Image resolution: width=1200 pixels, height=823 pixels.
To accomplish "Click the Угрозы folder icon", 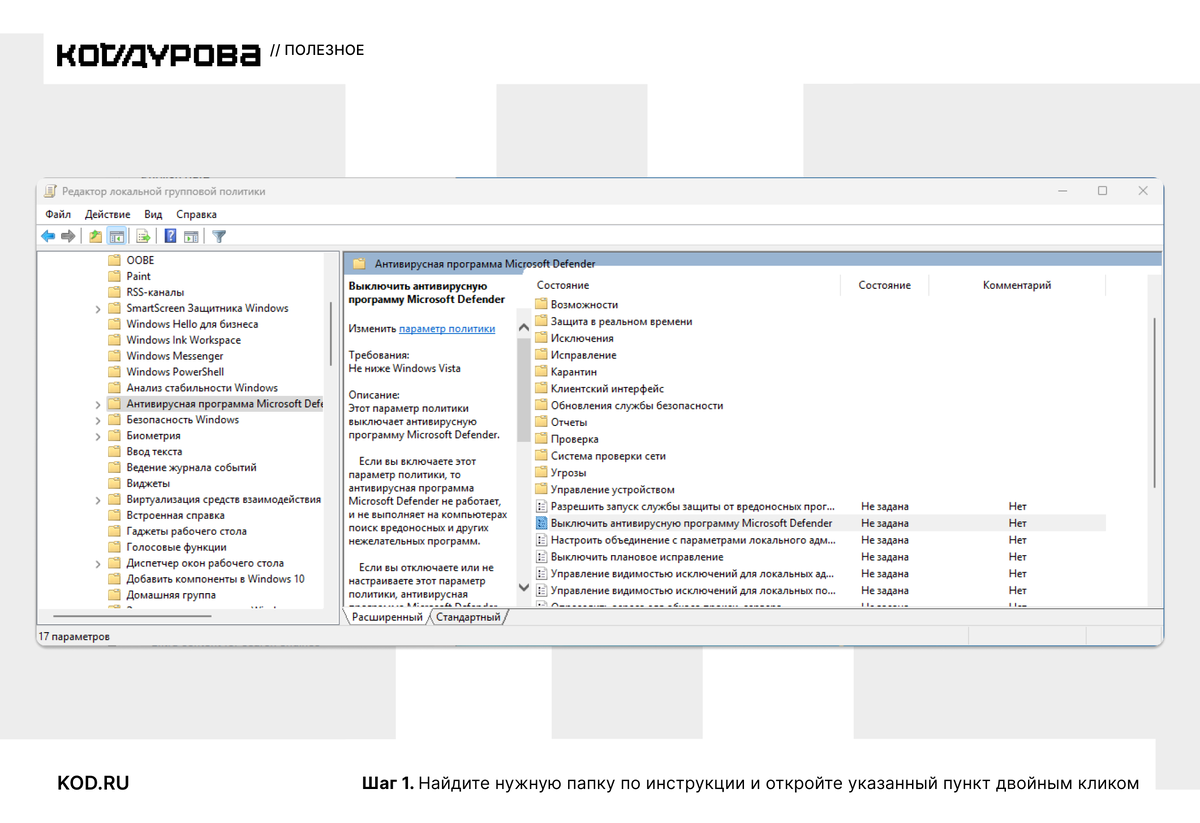I will pyautogui.click(x=541, y=472).
